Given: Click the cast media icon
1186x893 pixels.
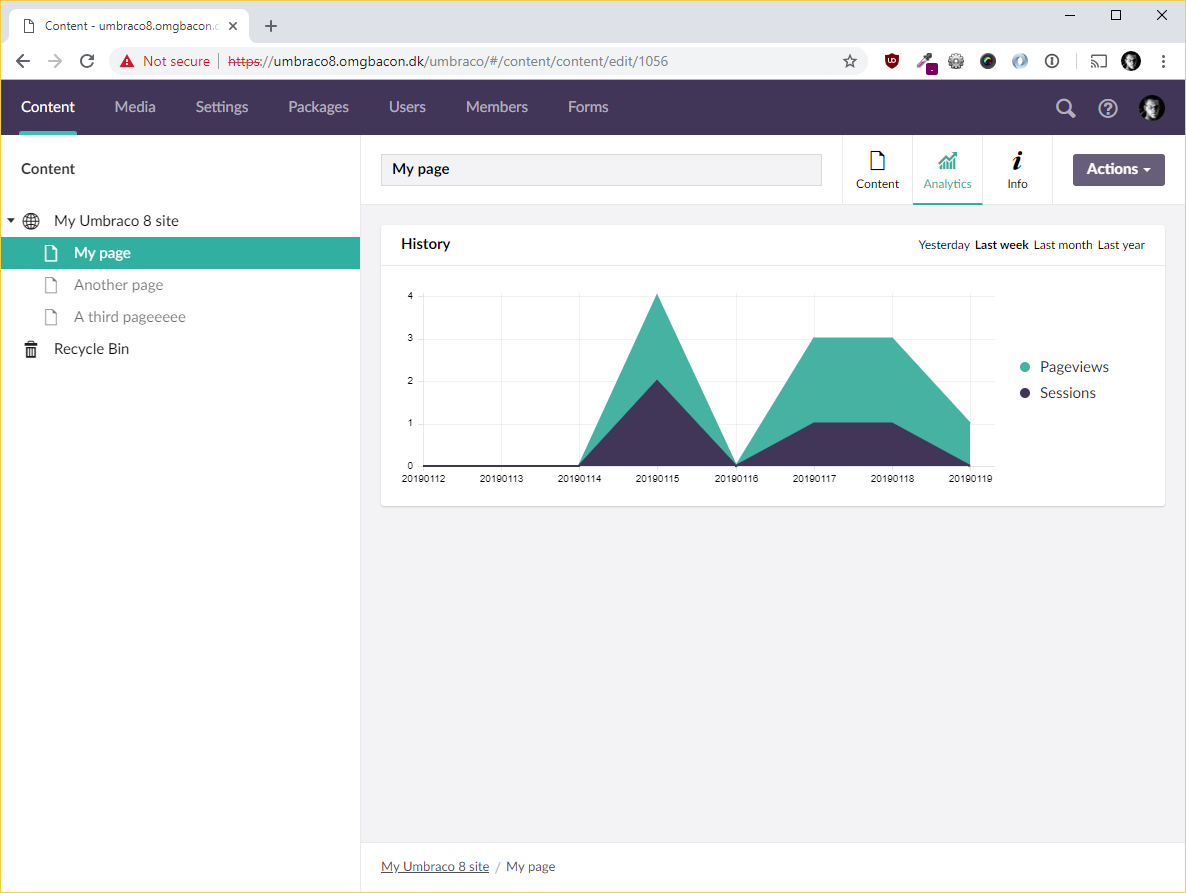Looking at the screenshot, I should (1098, 61).
